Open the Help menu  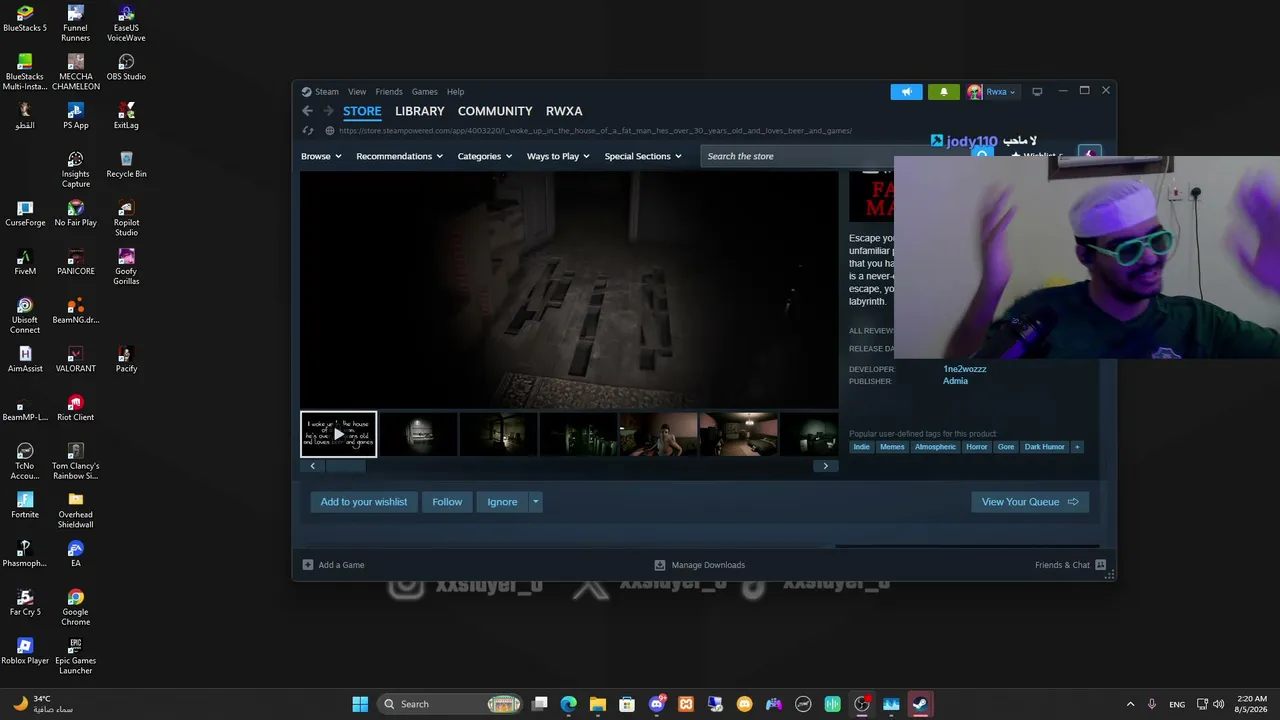[455, 92]
